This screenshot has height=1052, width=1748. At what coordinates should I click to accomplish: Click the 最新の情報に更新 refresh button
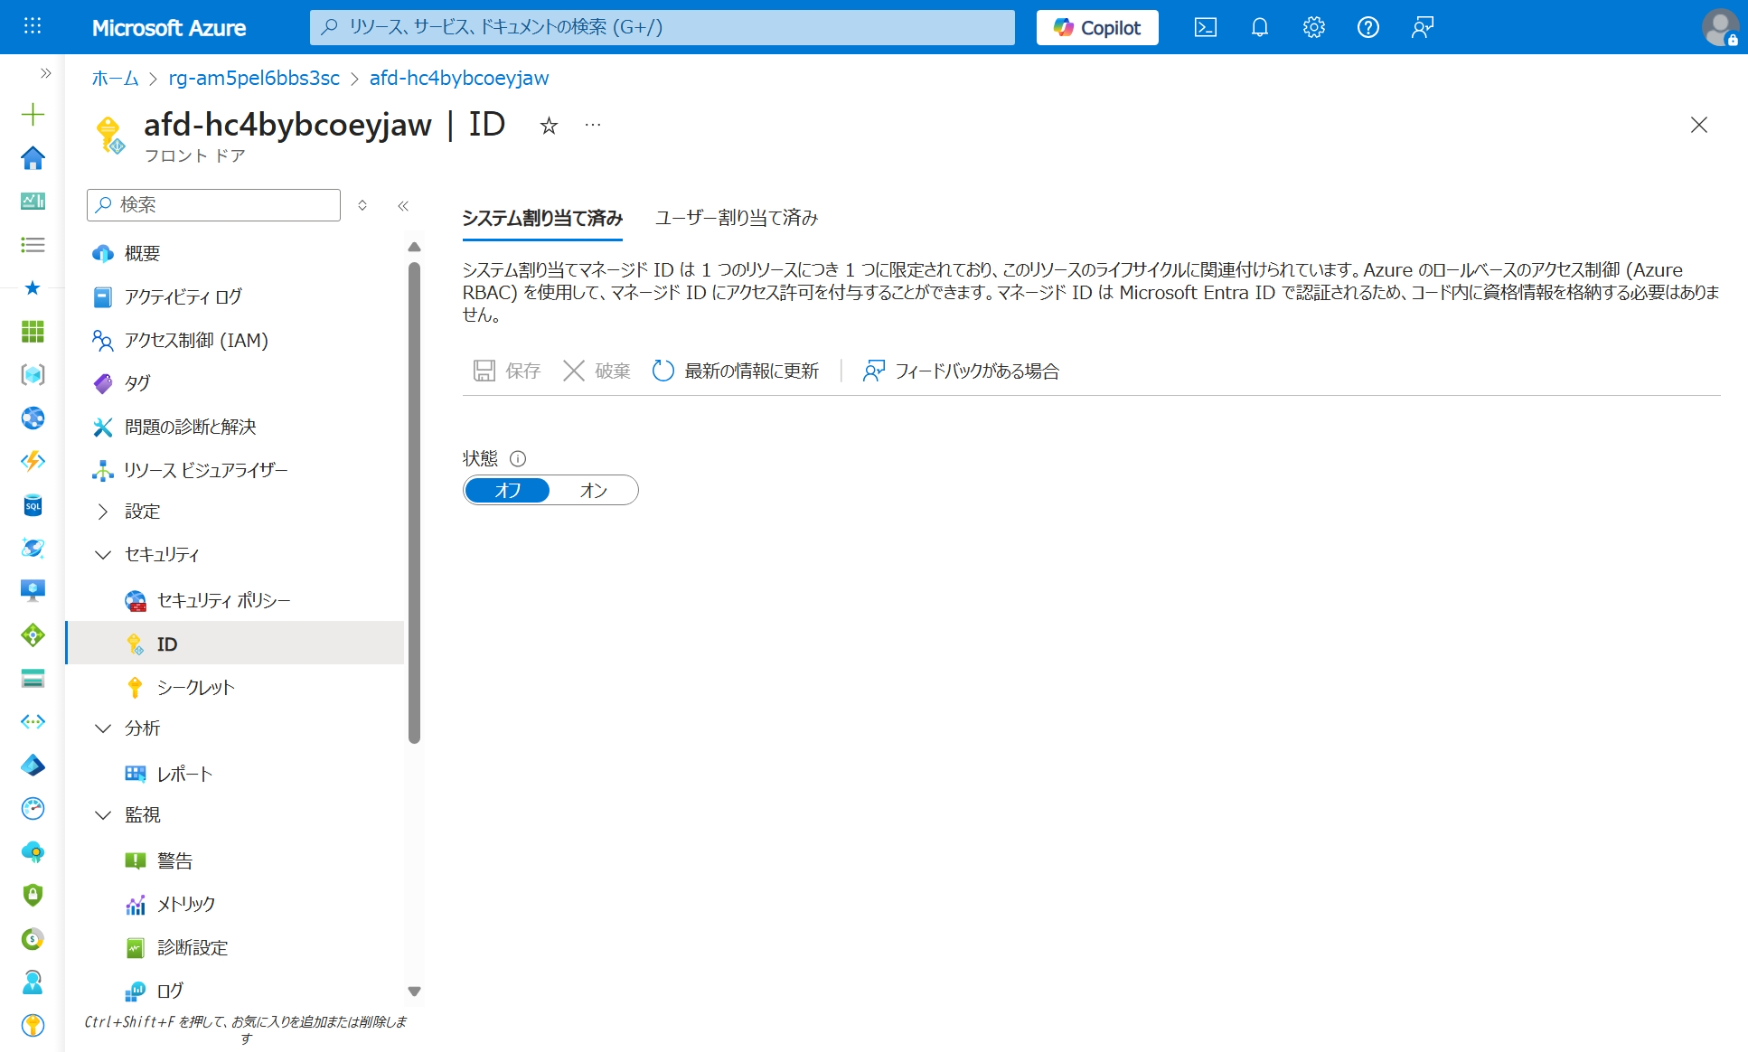coord(735,370)
